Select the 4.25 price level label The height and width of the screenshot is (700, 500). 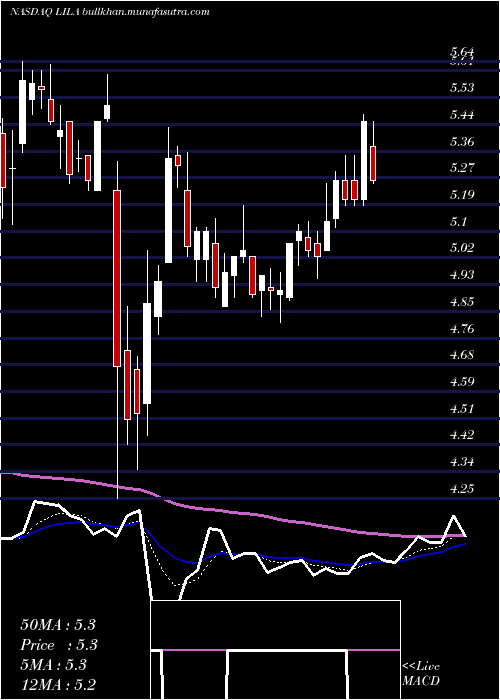(x=462, y=488)
